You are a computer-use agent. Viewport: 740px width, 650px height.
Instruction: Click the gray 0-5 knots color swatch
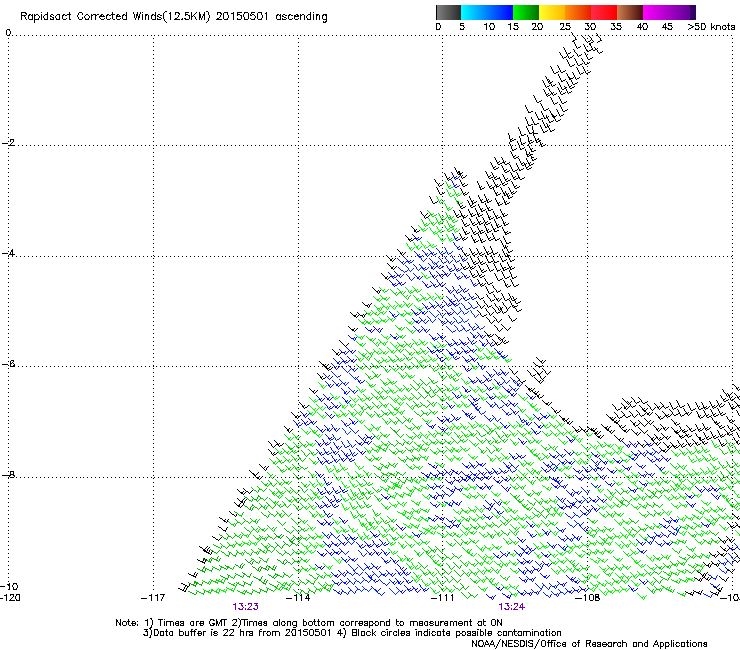coord(448,12)
